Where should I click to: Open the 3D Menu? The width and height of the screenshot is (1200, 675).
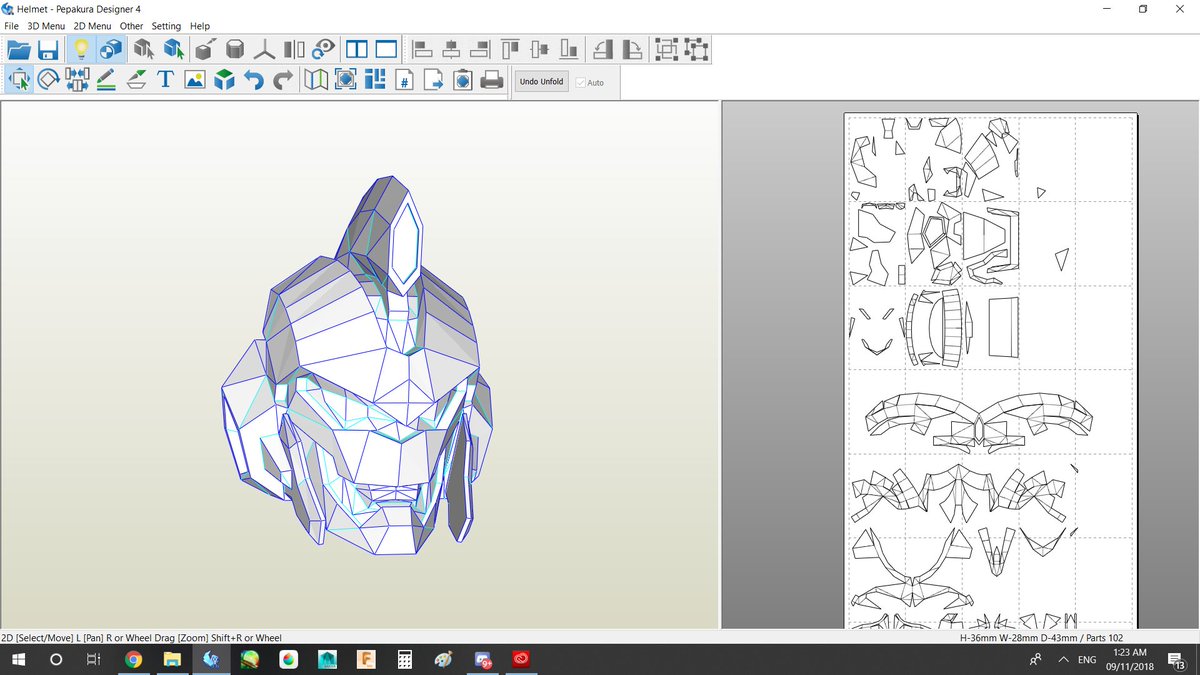click(x=46, y=26)
